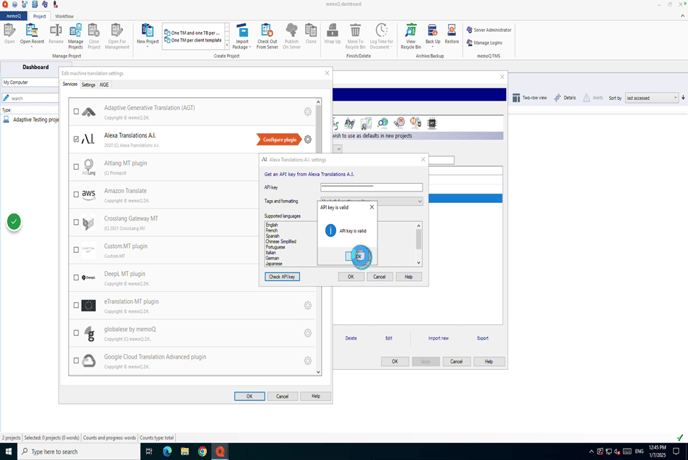Open the eTranslation MT plugin gear icon
This screenshot has width=688, height=460.
[x=308, y=305]
